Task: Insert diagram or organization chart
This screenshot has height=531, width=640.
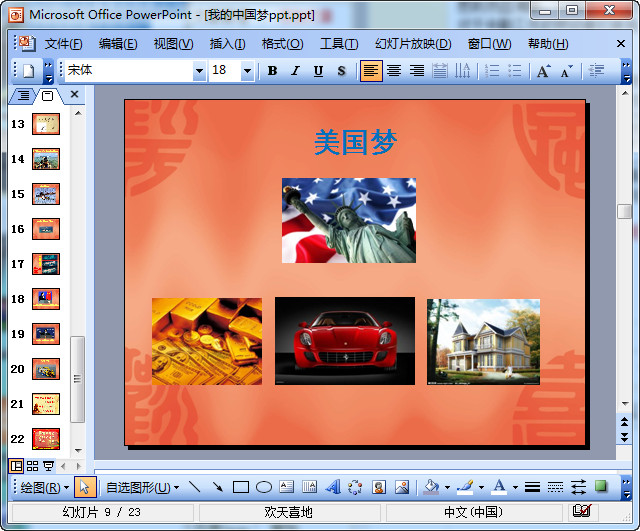Action: (x=355, y=487)
